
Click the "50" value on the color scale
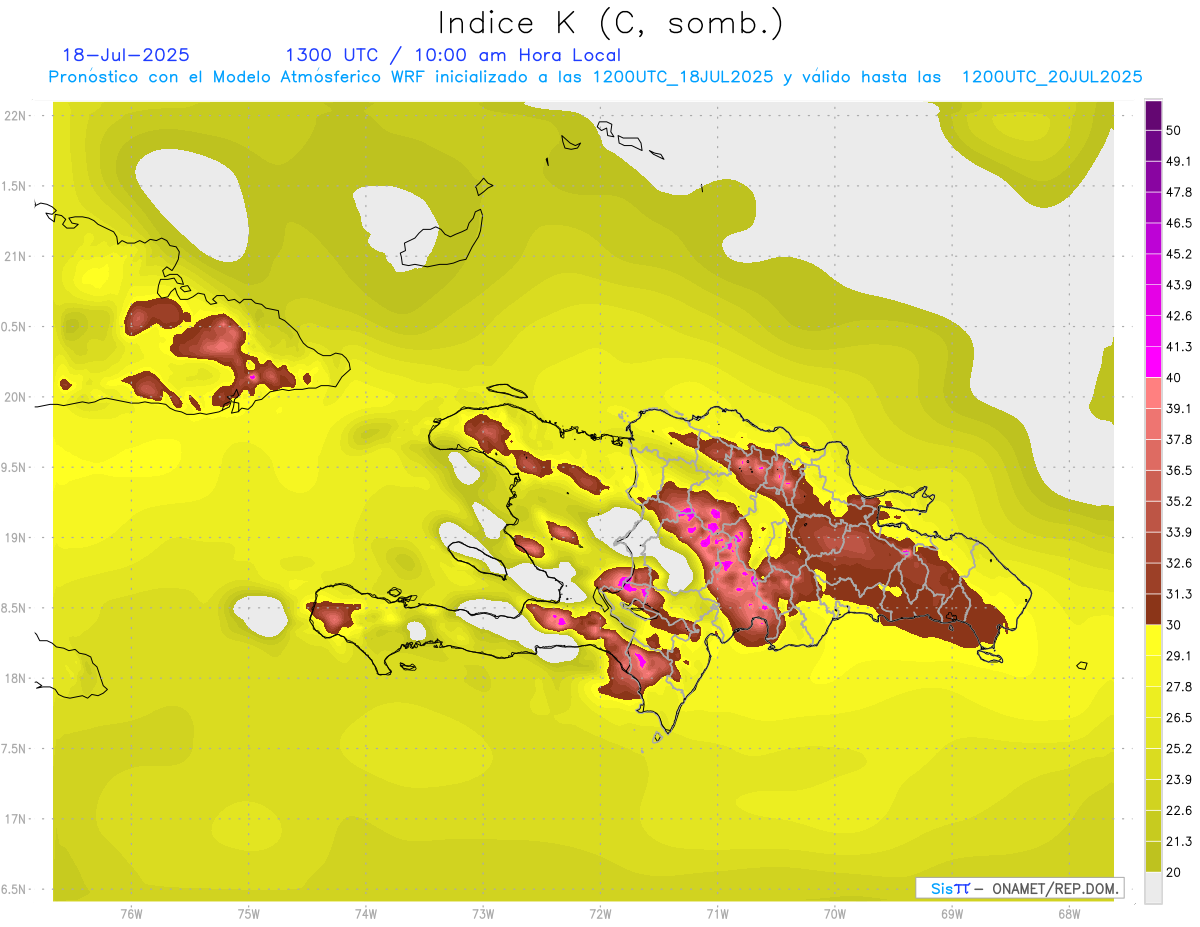[1175, 131]
